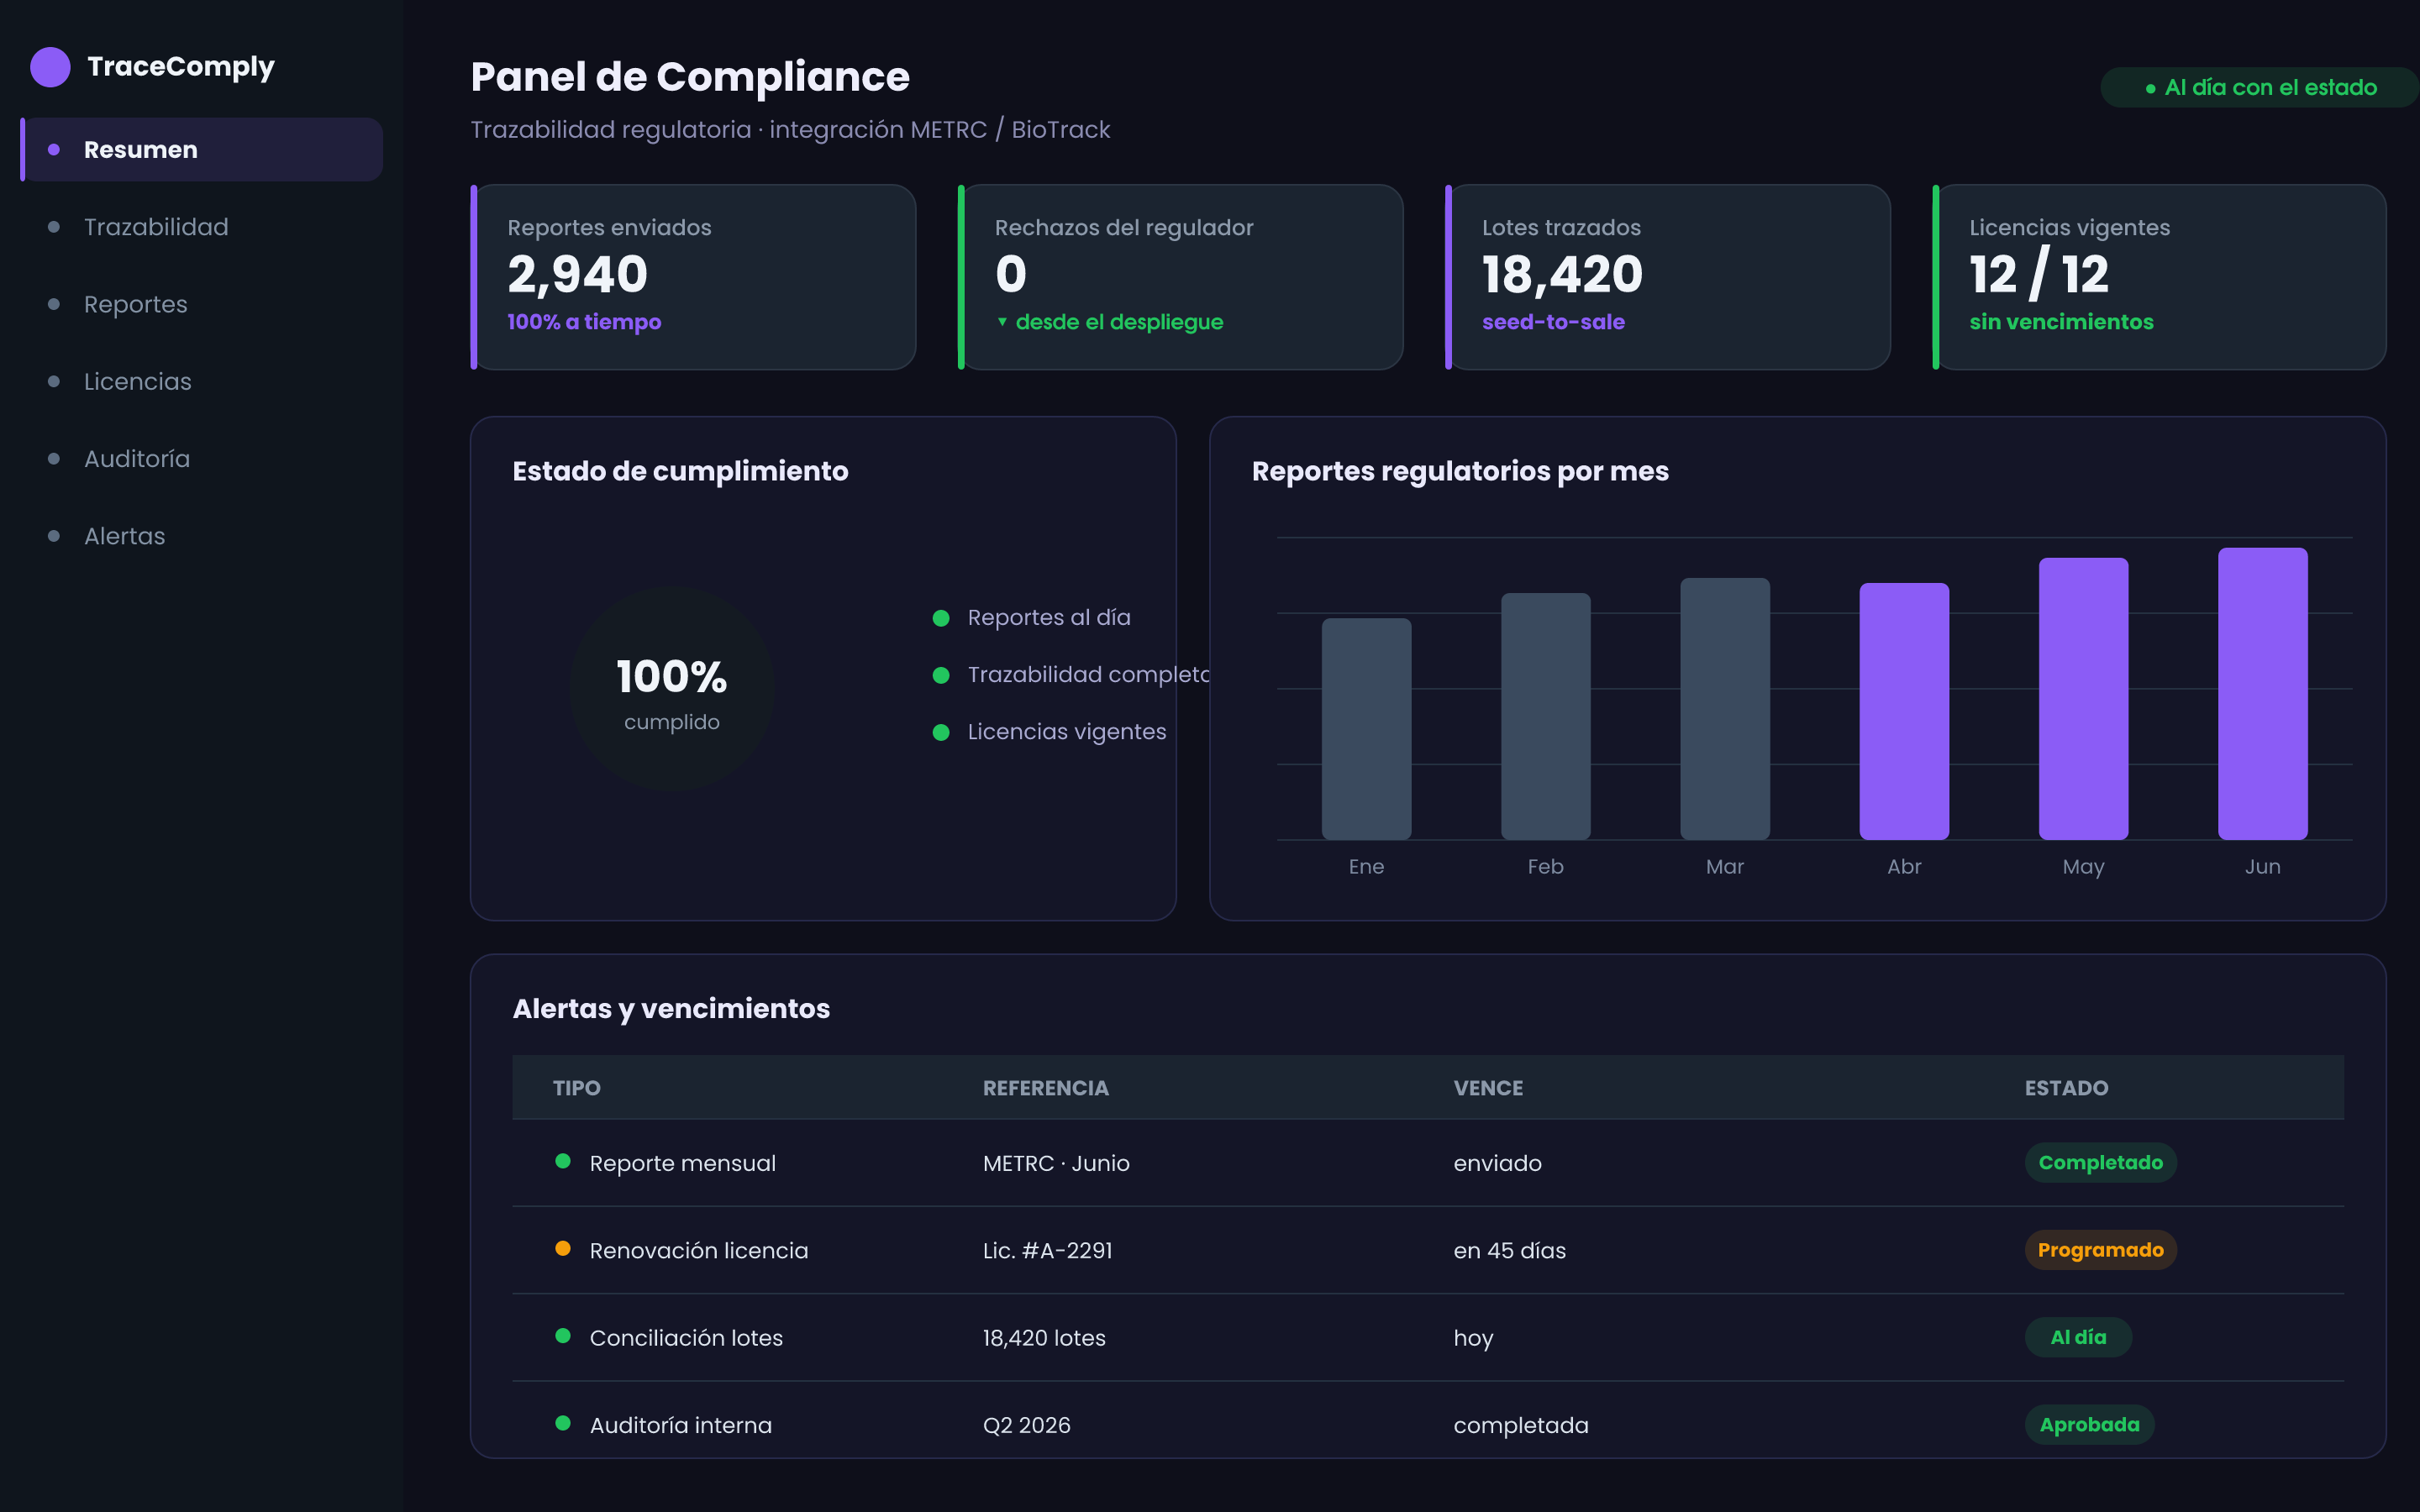Click the green dot beside Auditoría interna
2420x1512 pixels.
[x=563, y=1423]
